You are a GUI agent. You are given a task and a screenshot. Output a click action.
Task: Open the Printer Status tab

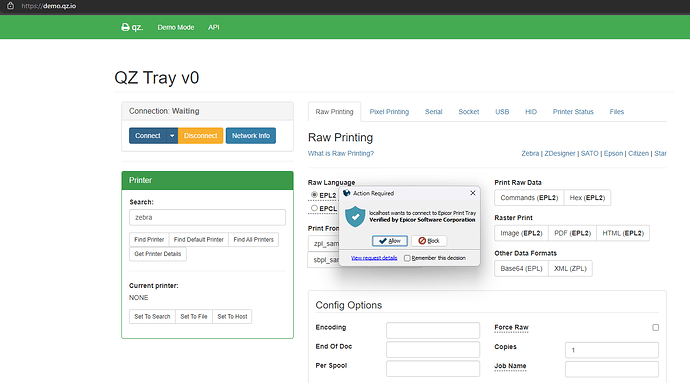pyautogui.click(x=573, y=112)
